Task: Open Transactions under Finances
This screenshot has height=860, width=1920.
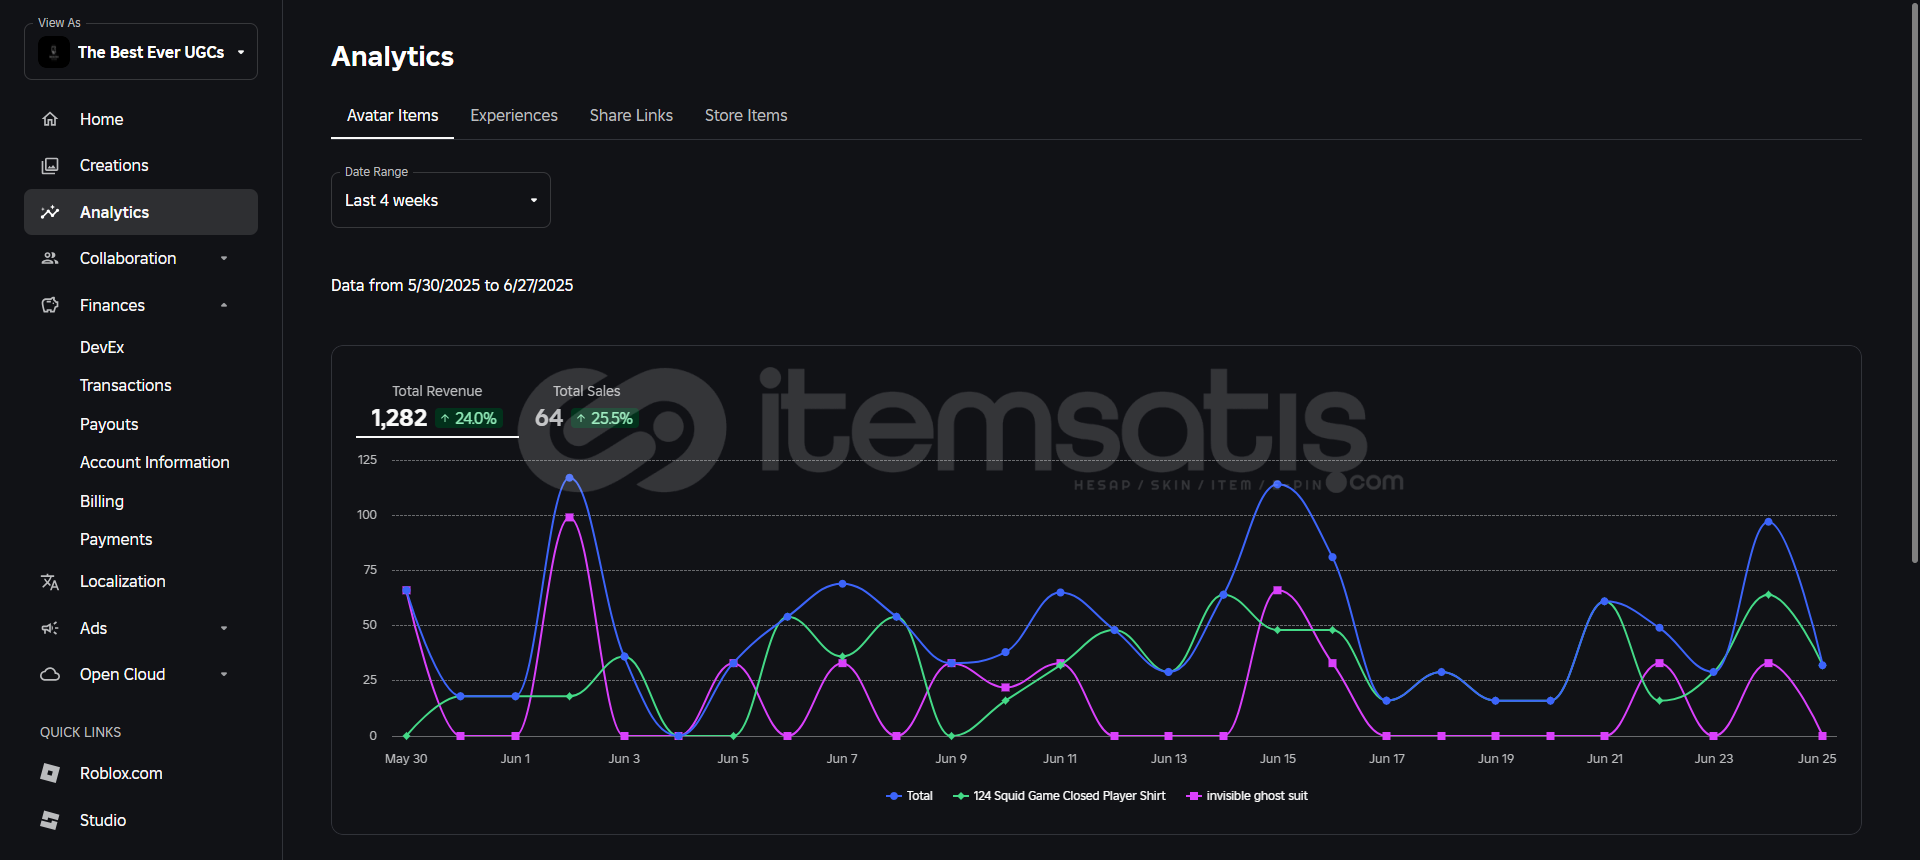Action: (126, 385)
